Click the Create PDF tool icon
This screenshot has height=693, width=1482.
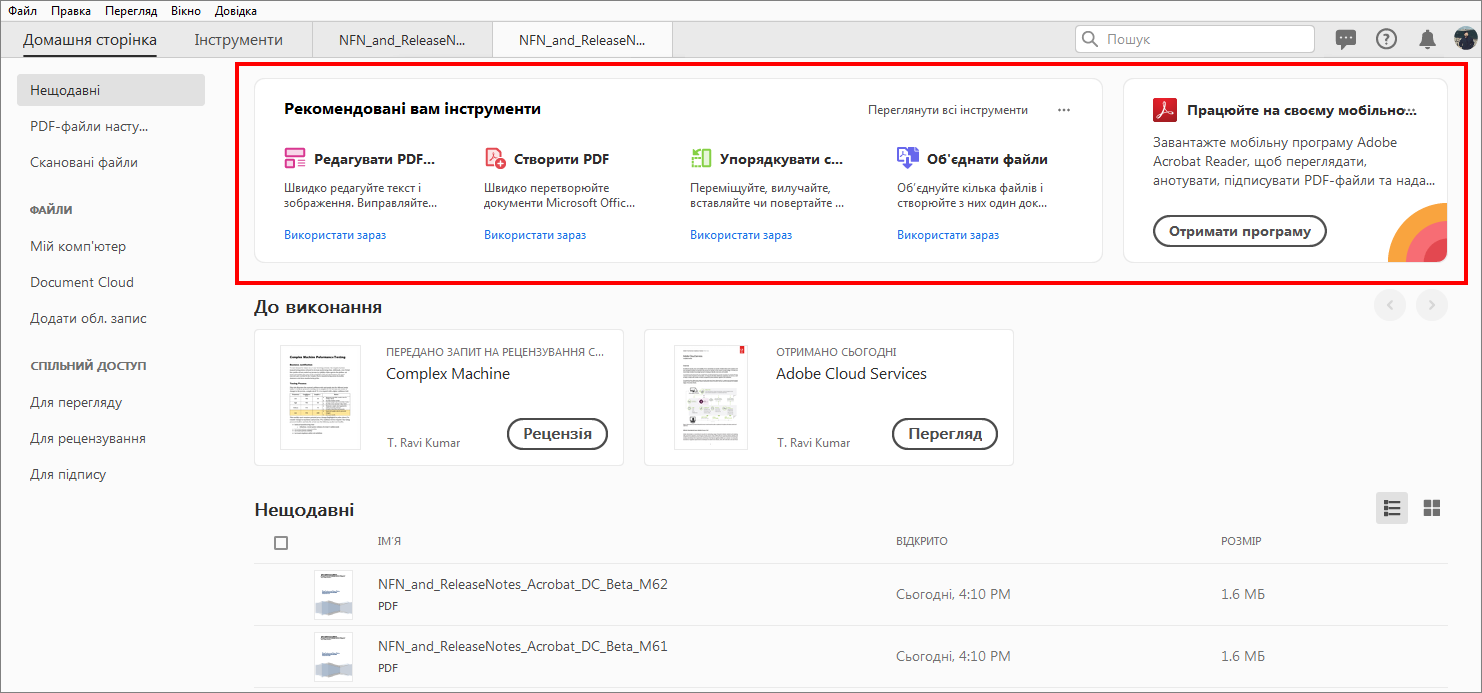point(495,158)
